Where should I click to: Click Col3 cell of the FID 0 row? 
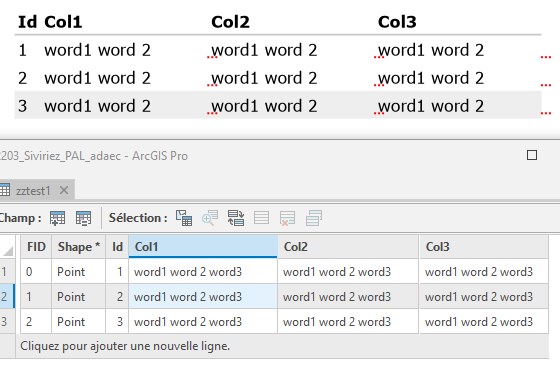[x=484, y=272]
